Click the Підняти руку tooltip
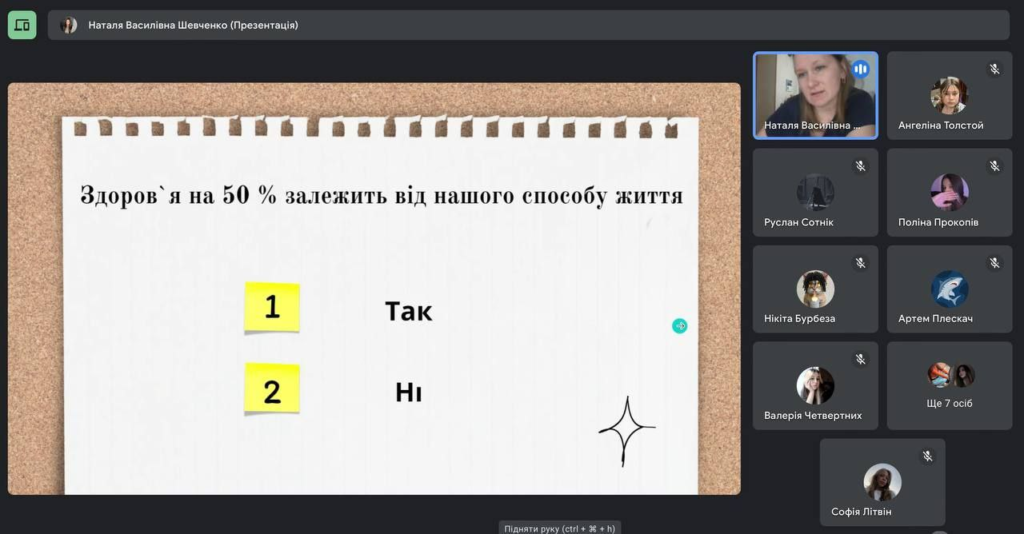 pos(560,528)
